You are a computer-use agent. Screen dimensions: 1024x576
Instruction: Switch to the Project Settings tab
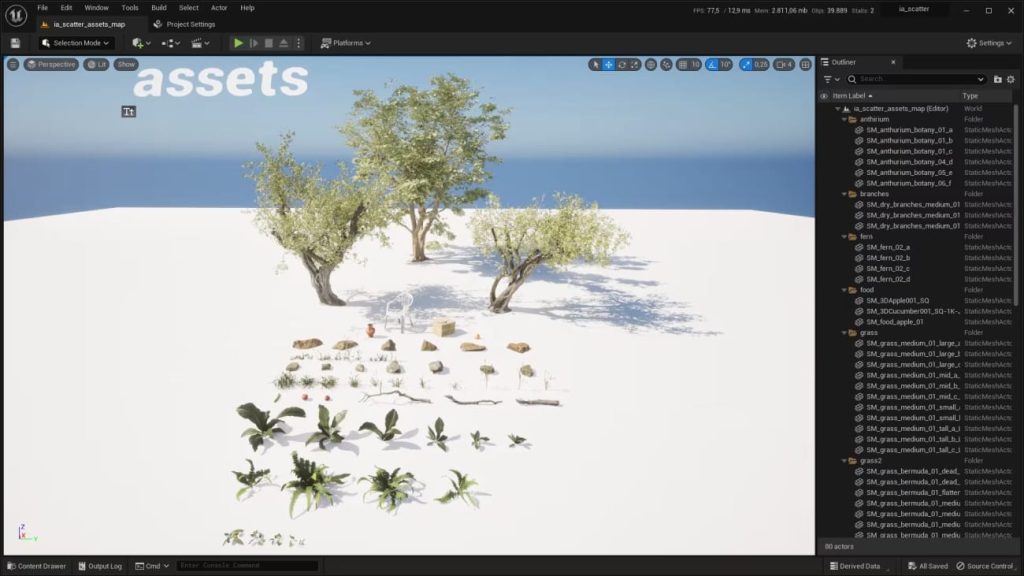191,24
